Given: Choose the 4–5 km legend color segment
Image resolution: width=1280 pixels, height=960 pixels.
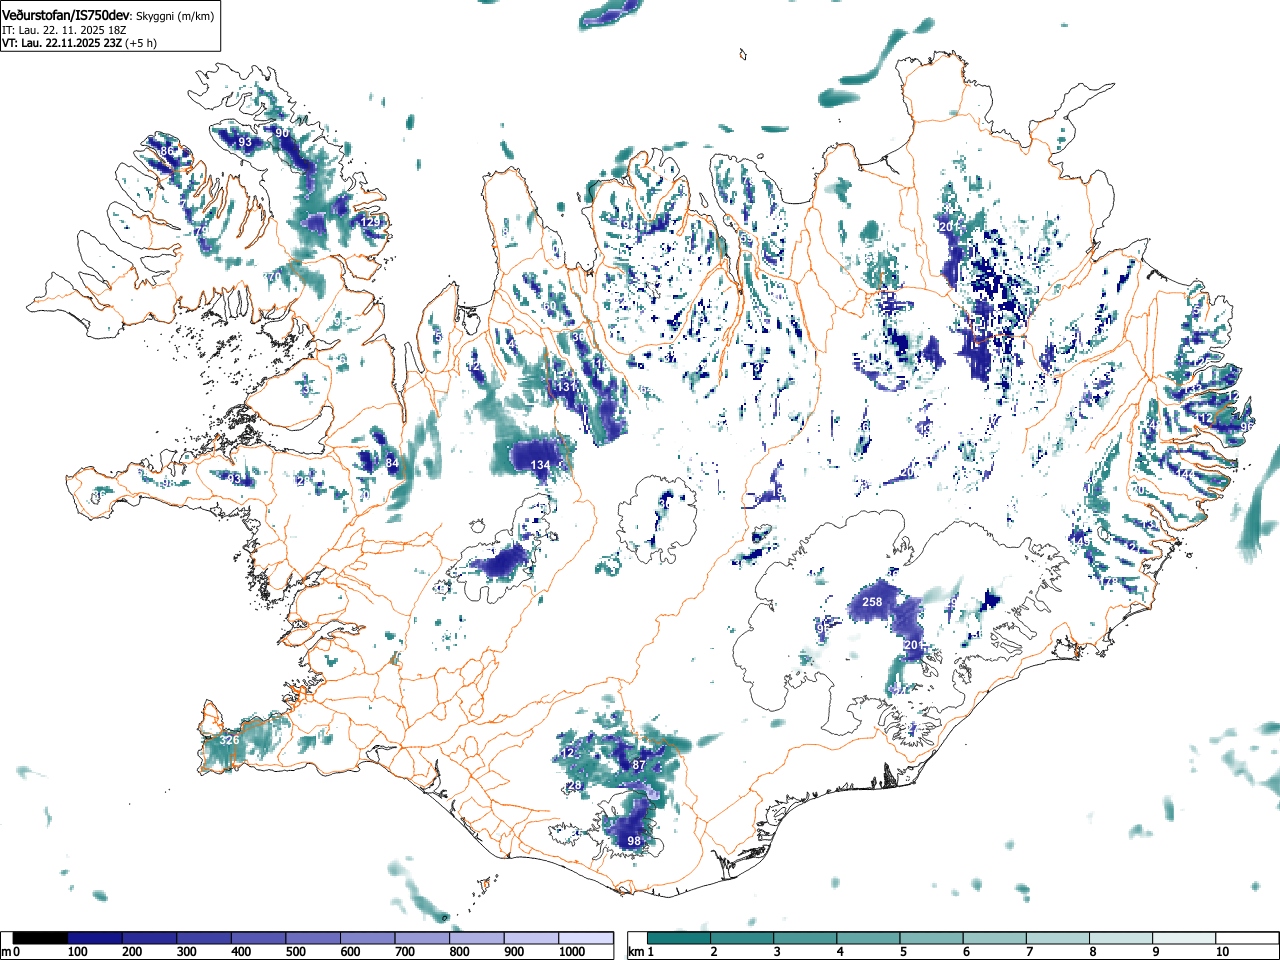Looking at the screenshot, I should (869, 938).
